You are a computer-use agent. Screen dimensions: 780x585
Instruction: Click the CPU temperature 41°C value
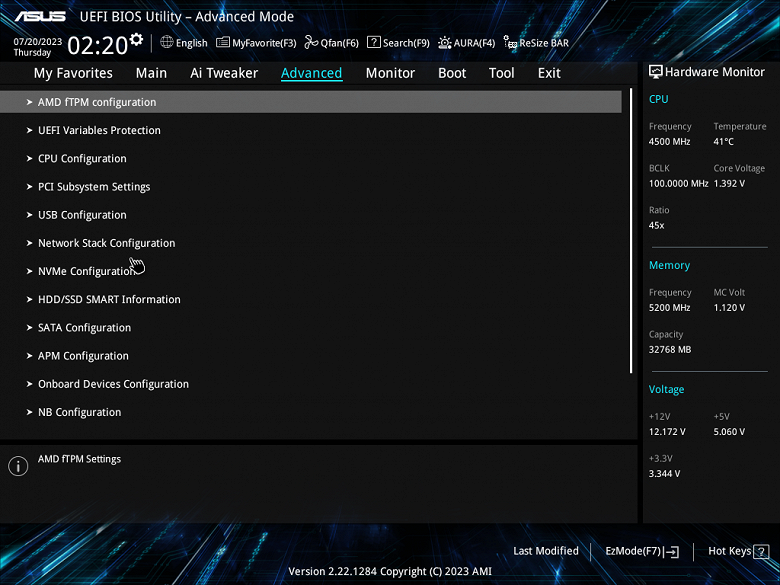[x=723, y=142]
